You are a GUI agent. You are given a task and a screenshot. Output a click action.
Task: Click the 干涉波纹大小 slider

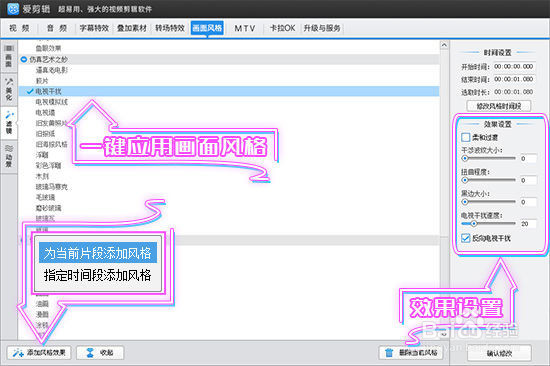point(488,159)
